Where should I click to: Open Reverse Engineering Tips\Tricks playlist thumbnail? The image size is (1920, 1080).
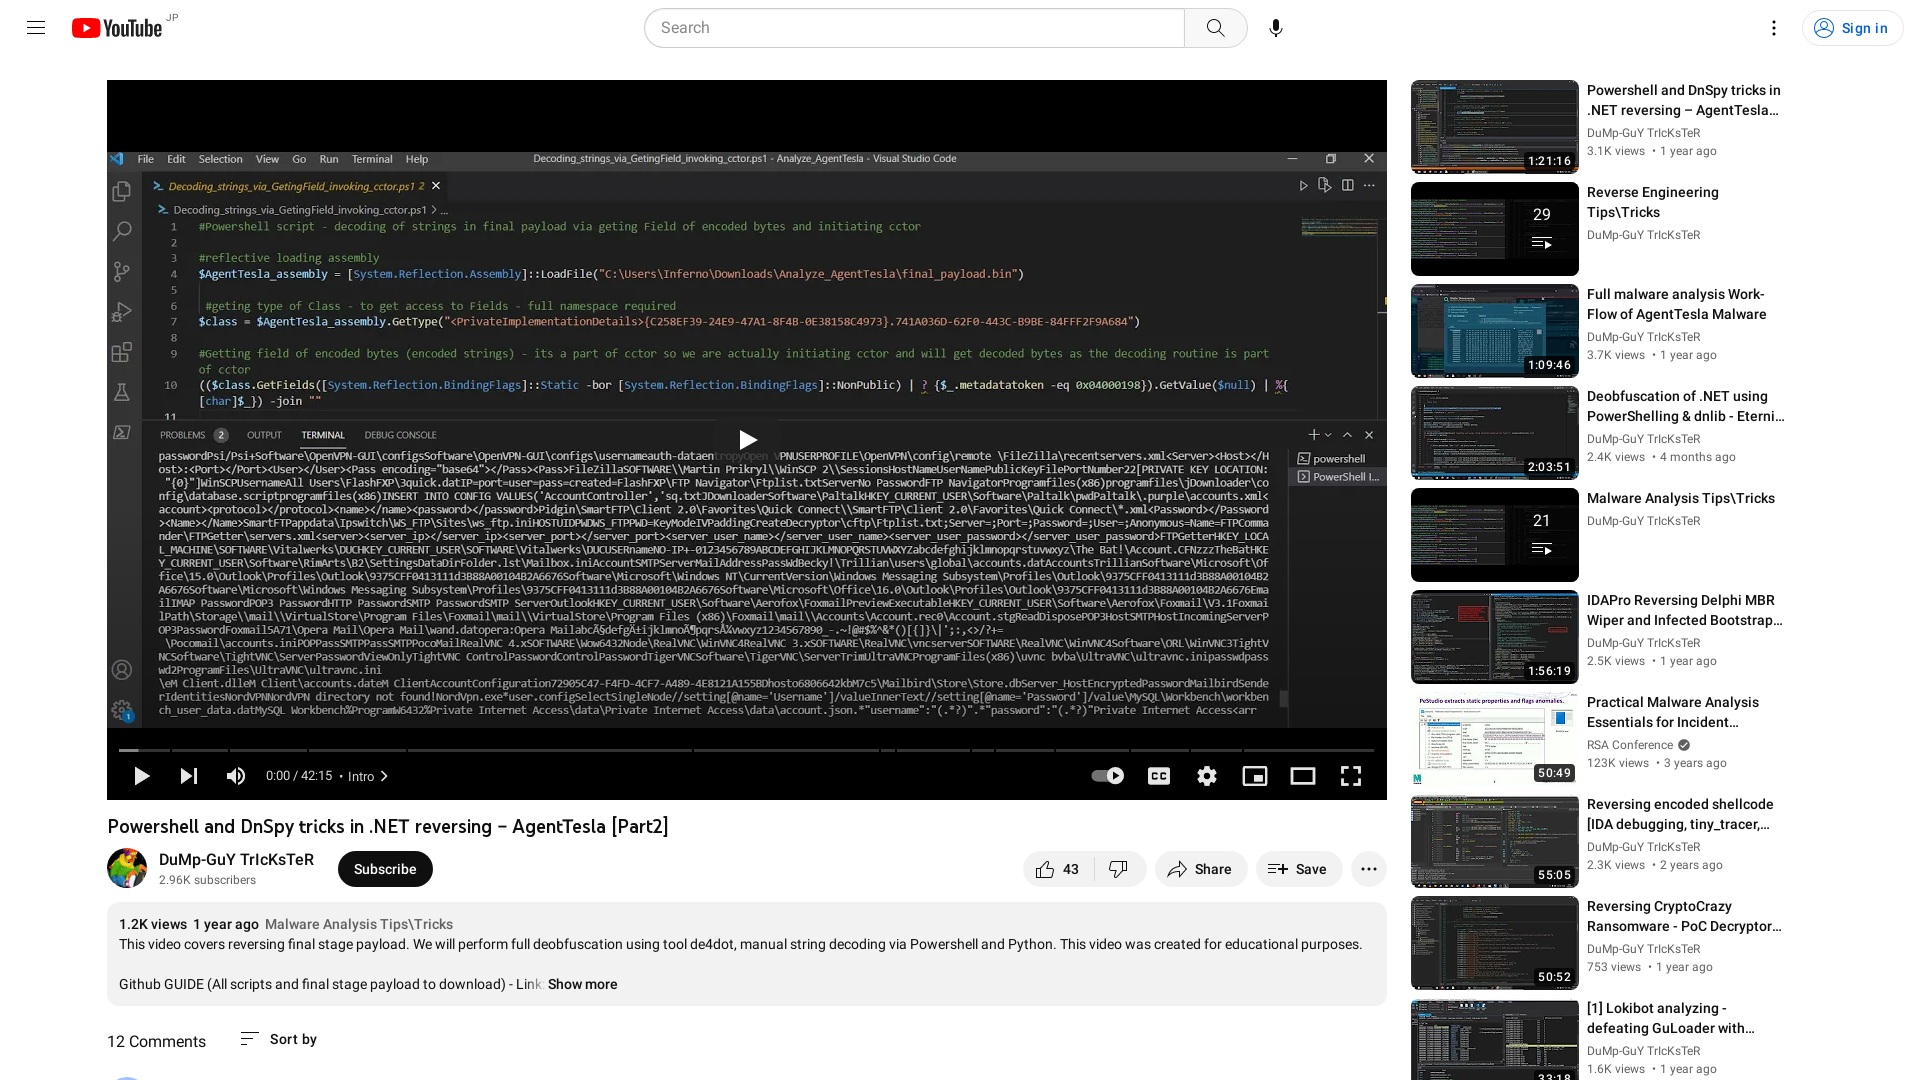pyautogui.click(x=1494, y=229)
